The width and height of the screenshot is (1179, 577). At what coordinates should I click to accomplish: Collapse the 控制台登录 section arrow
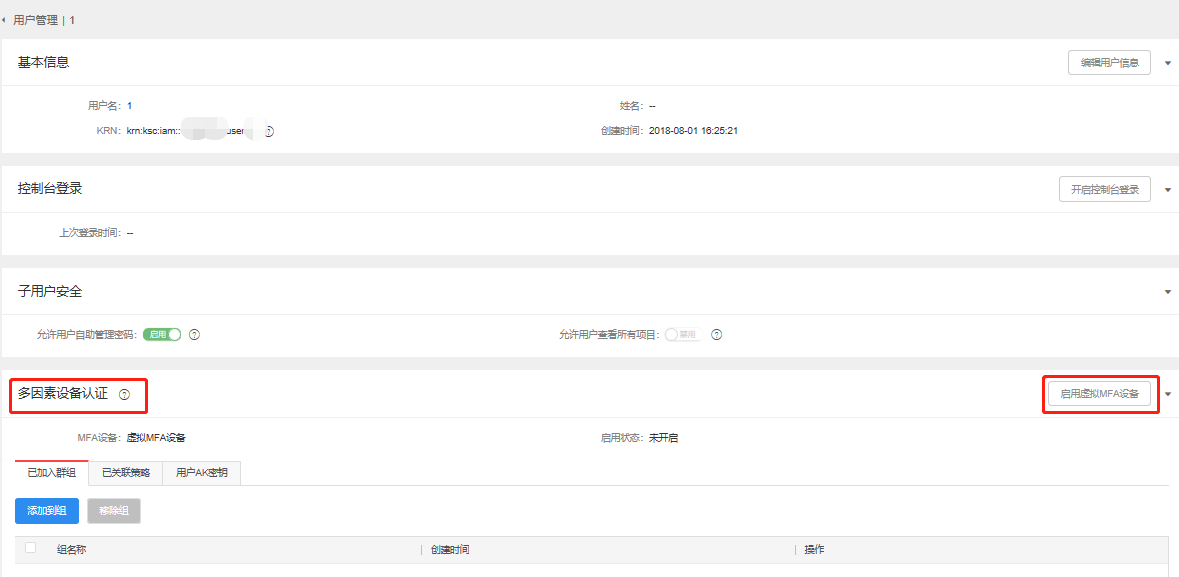1167,190
